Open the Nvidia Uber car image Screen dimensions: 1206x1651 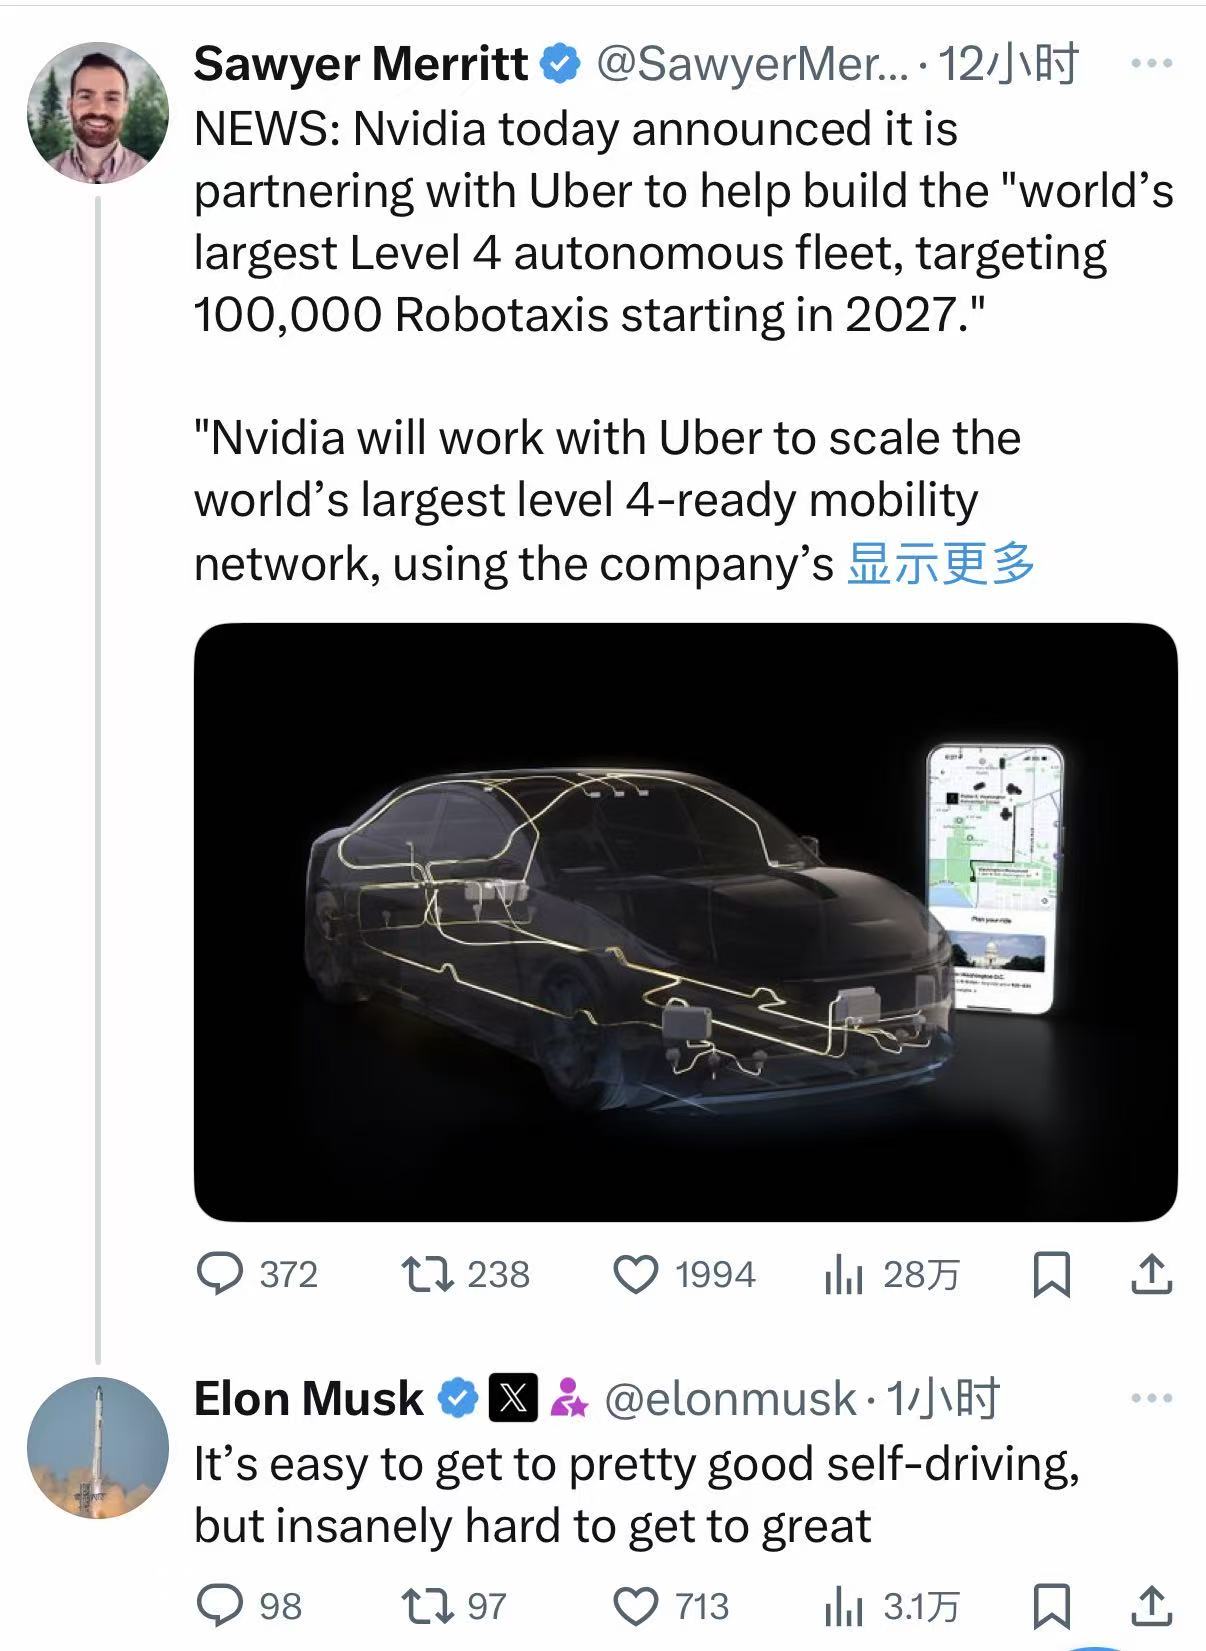[x=685, y=921]
